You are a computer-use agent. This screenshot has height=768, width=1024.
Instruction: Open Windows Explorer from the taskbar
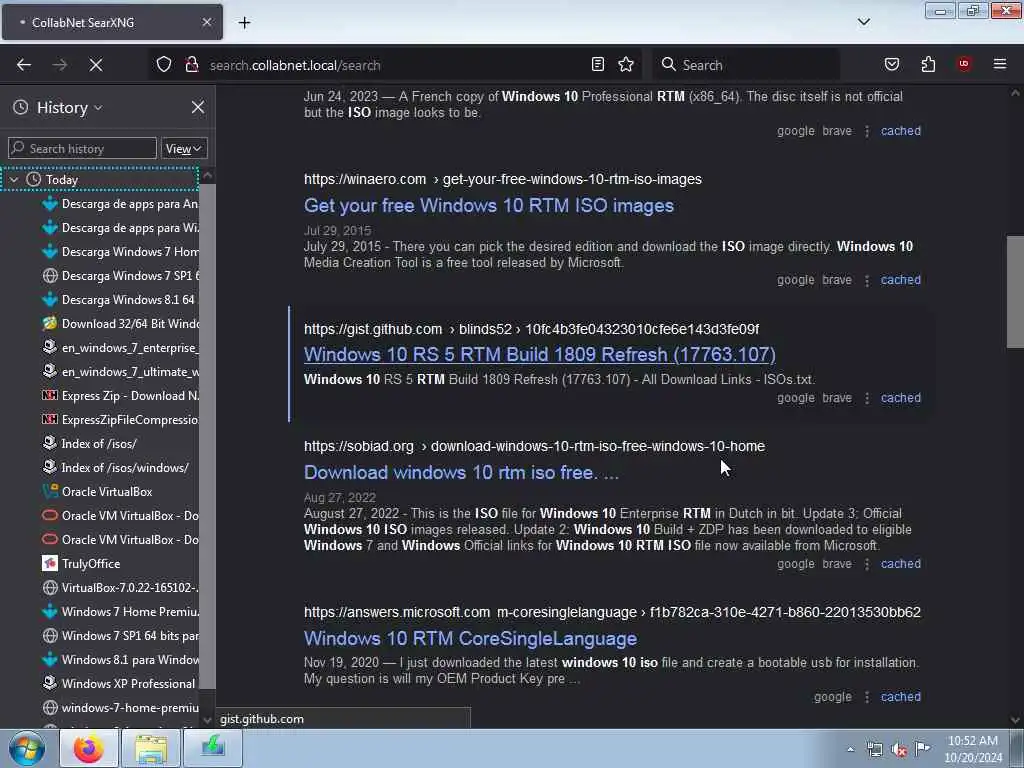coord(151,748)
